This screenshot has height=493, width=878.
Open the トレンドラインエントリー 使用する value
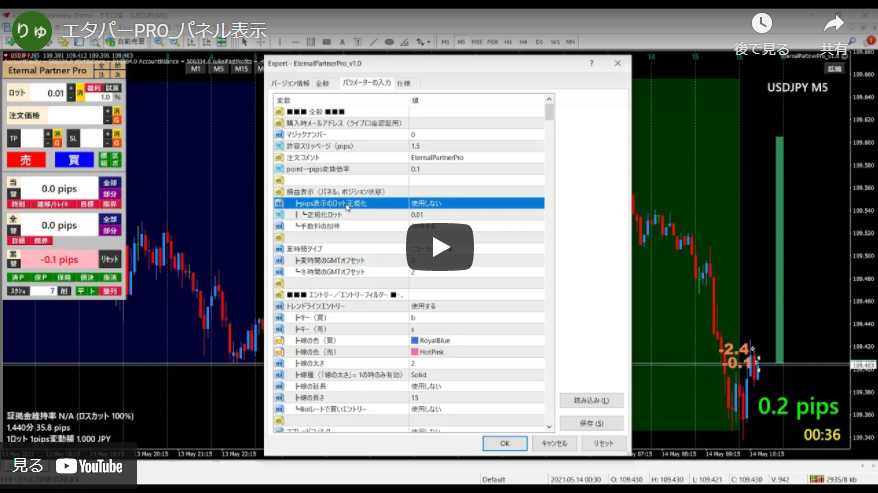pos(476,306)
